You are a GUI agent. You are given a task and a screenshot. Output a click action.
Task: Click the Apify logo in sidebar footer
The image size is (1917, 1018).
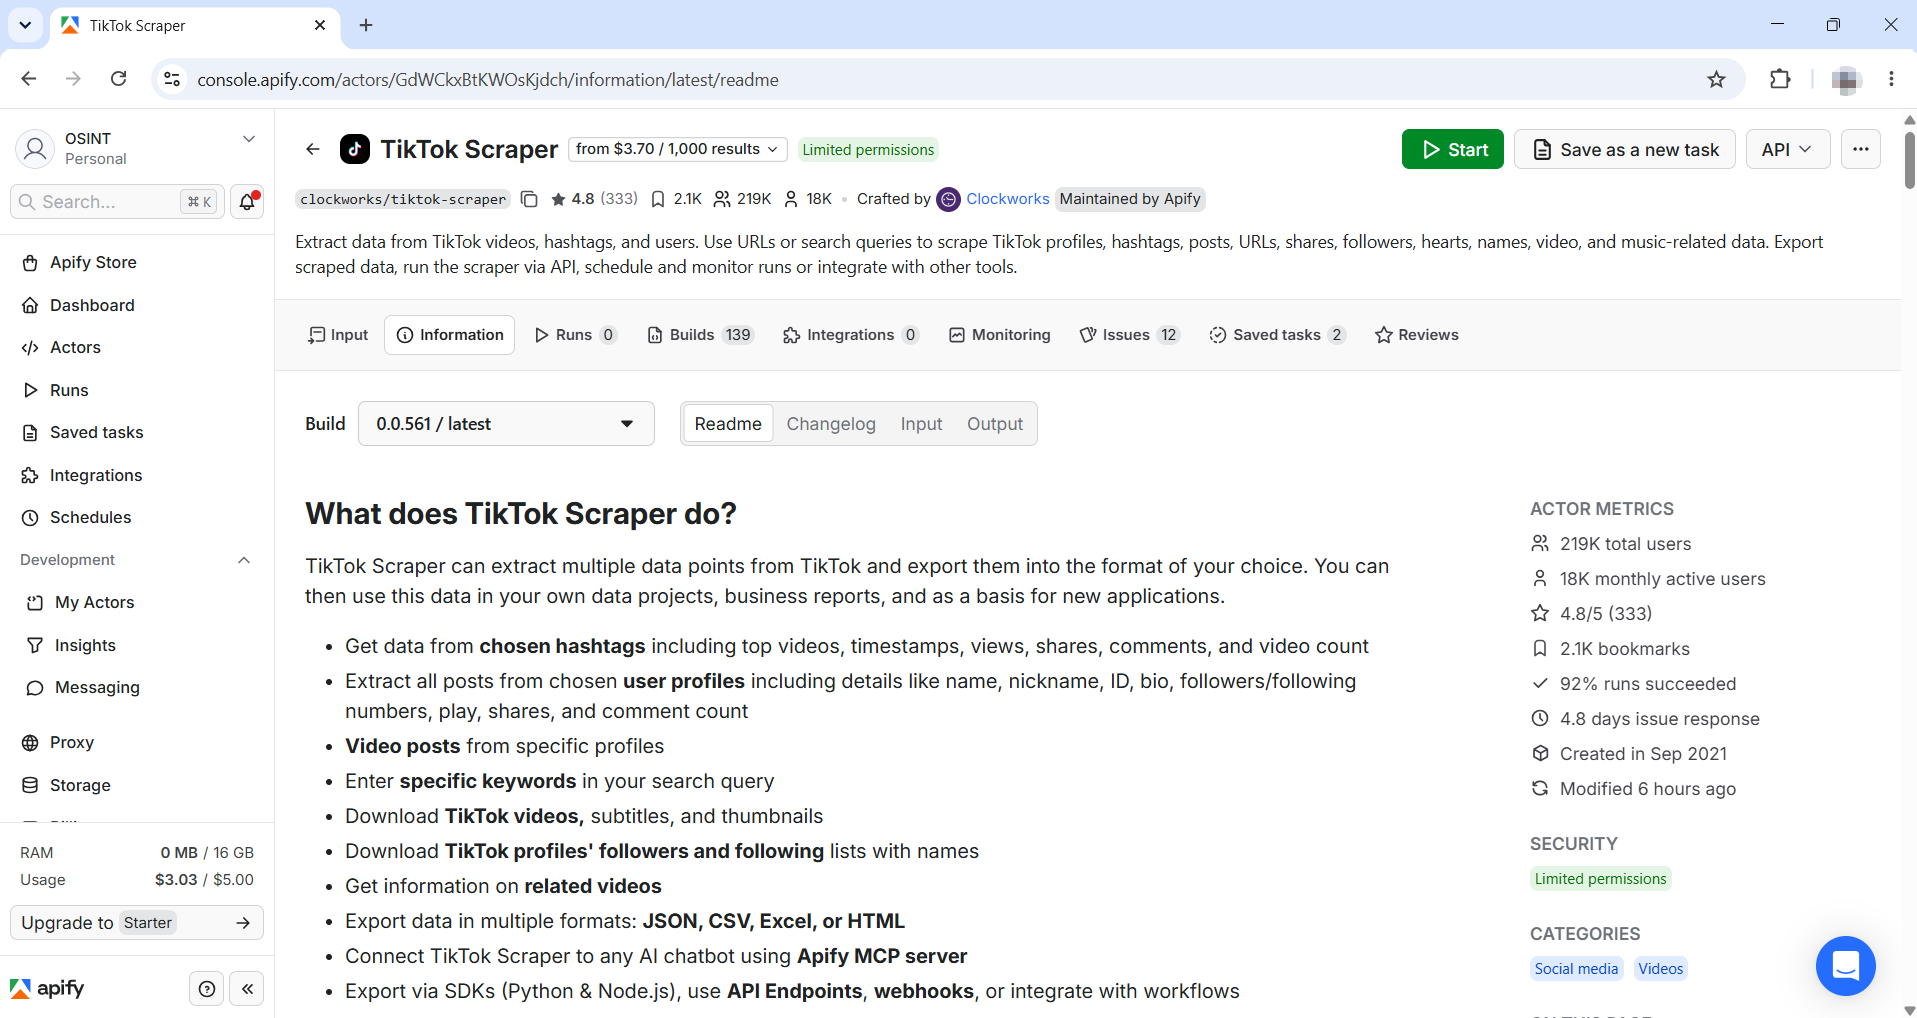tap(47, 989)
